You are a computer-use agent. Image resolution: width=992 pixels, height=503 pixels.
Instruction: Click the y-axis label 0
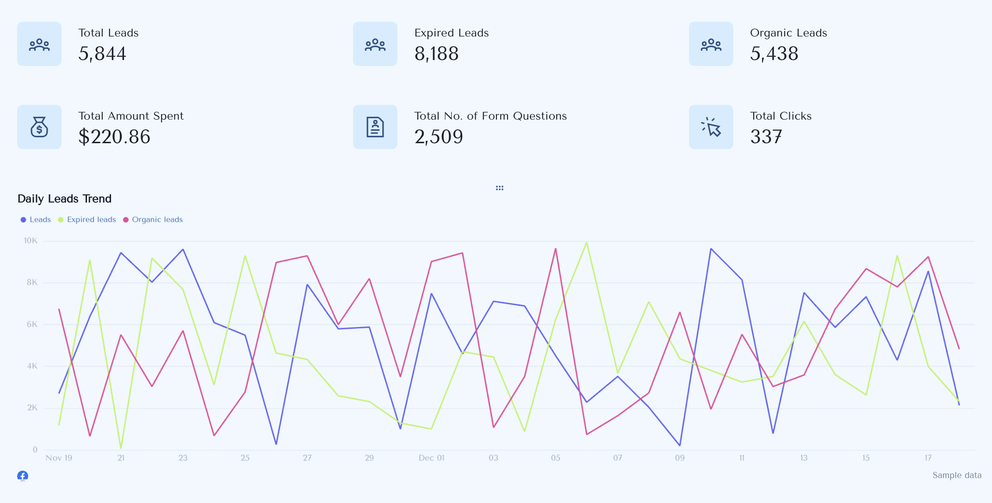(x=35, y=450)
